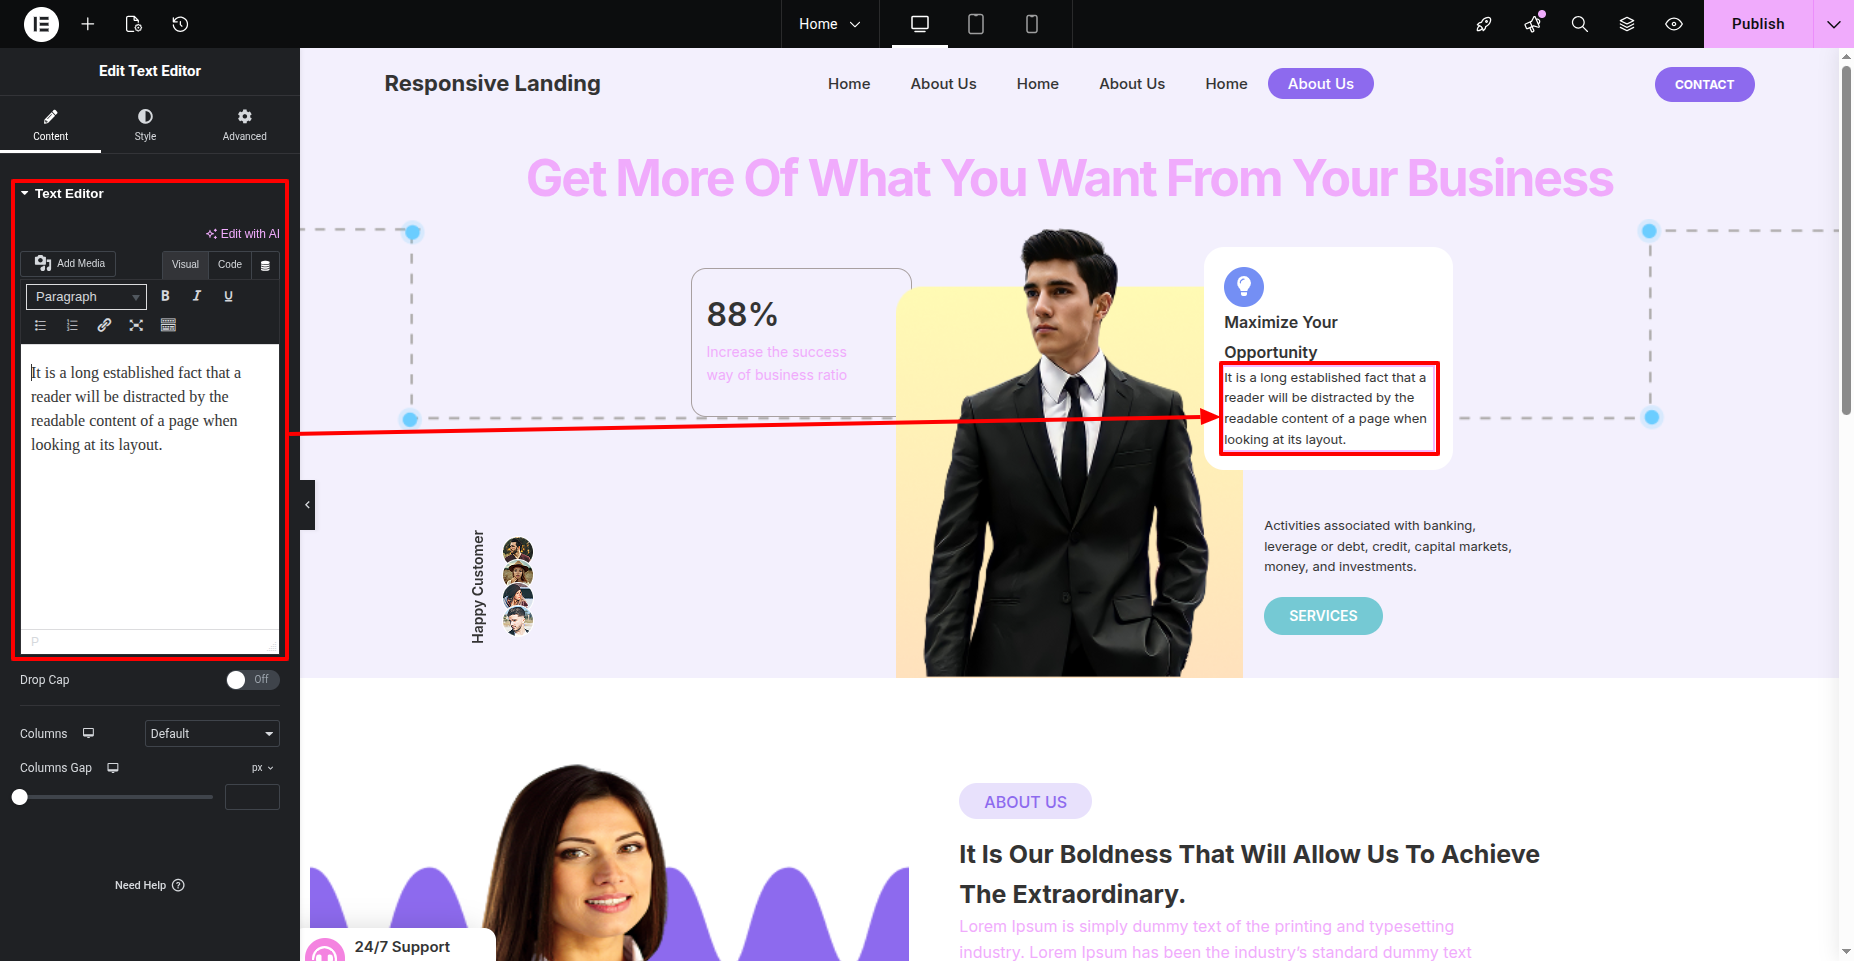Preview changes with eye icon
Screen dimensions: 1854x961
(1674, 24)
